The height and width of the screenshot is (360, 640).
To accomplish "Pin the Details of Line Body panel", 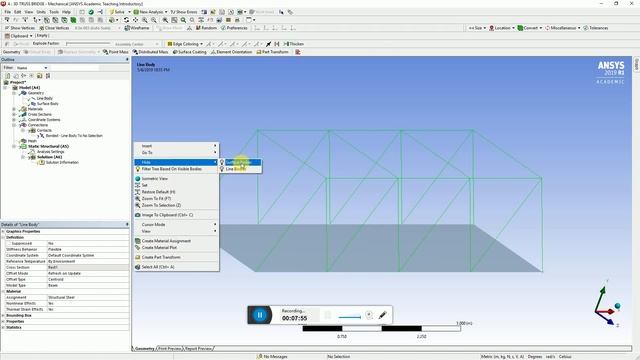I will coord(127,224).
